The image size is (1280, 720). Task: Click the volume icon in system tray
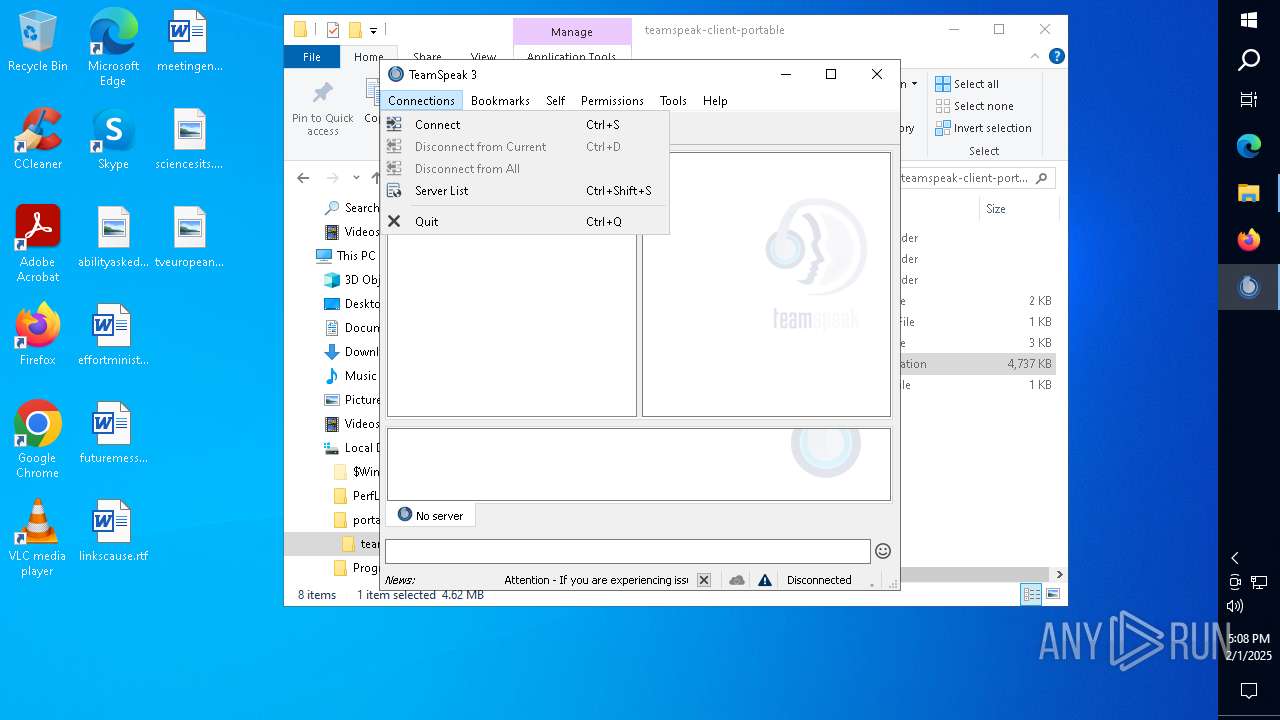click(1235, 606)
